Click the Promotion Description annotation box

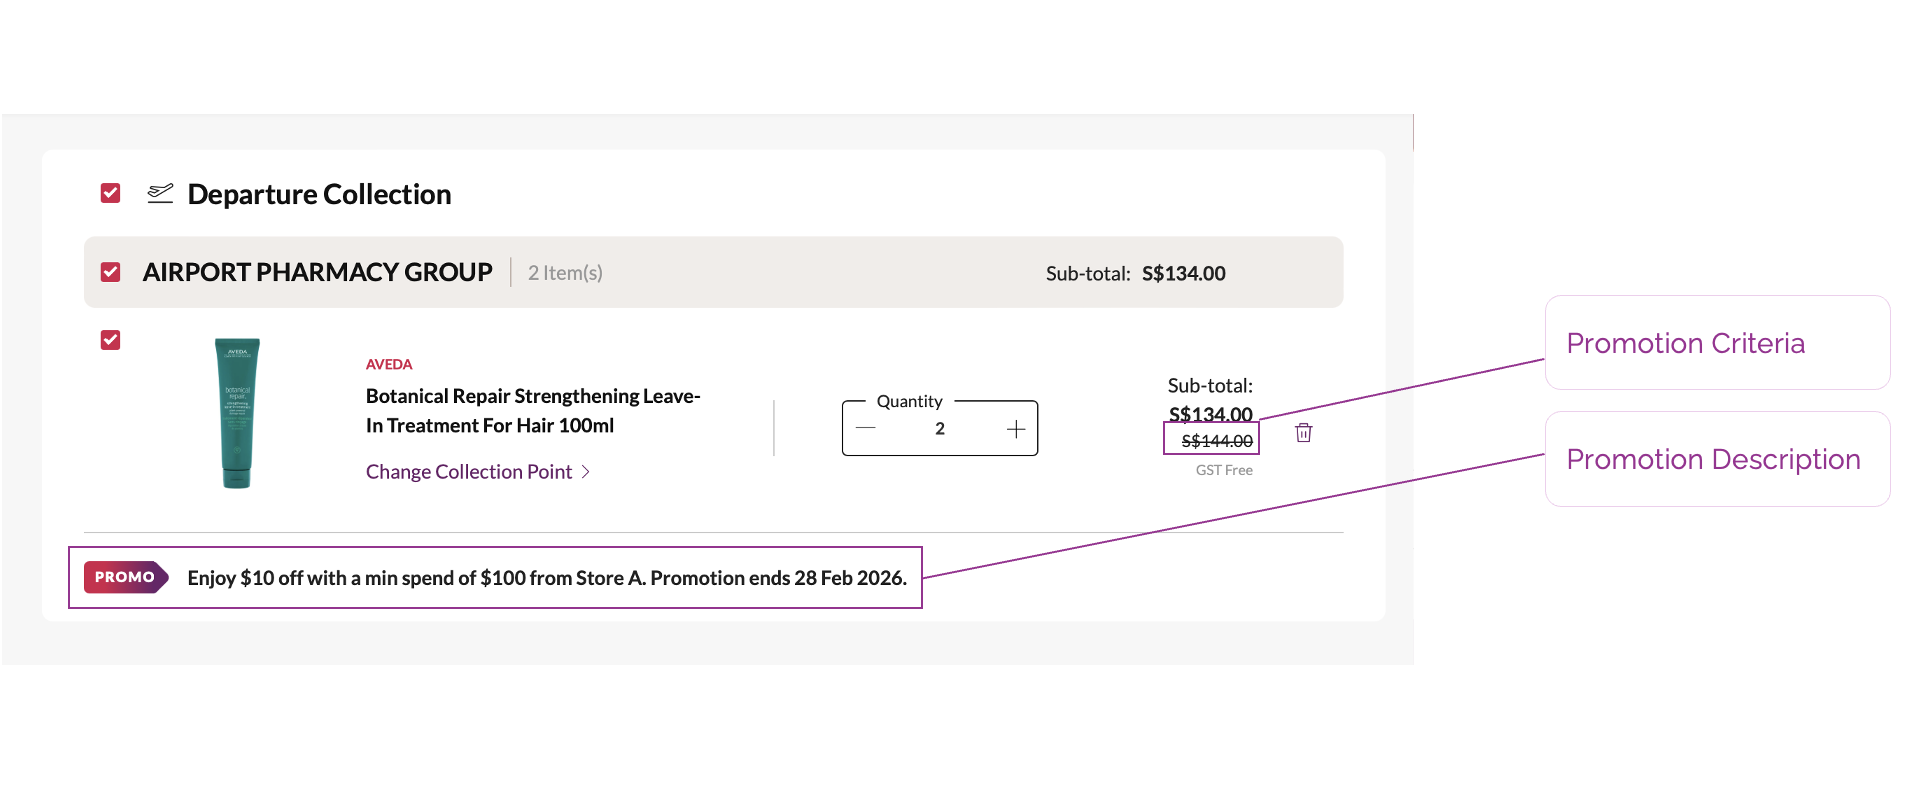(1716, 459)
